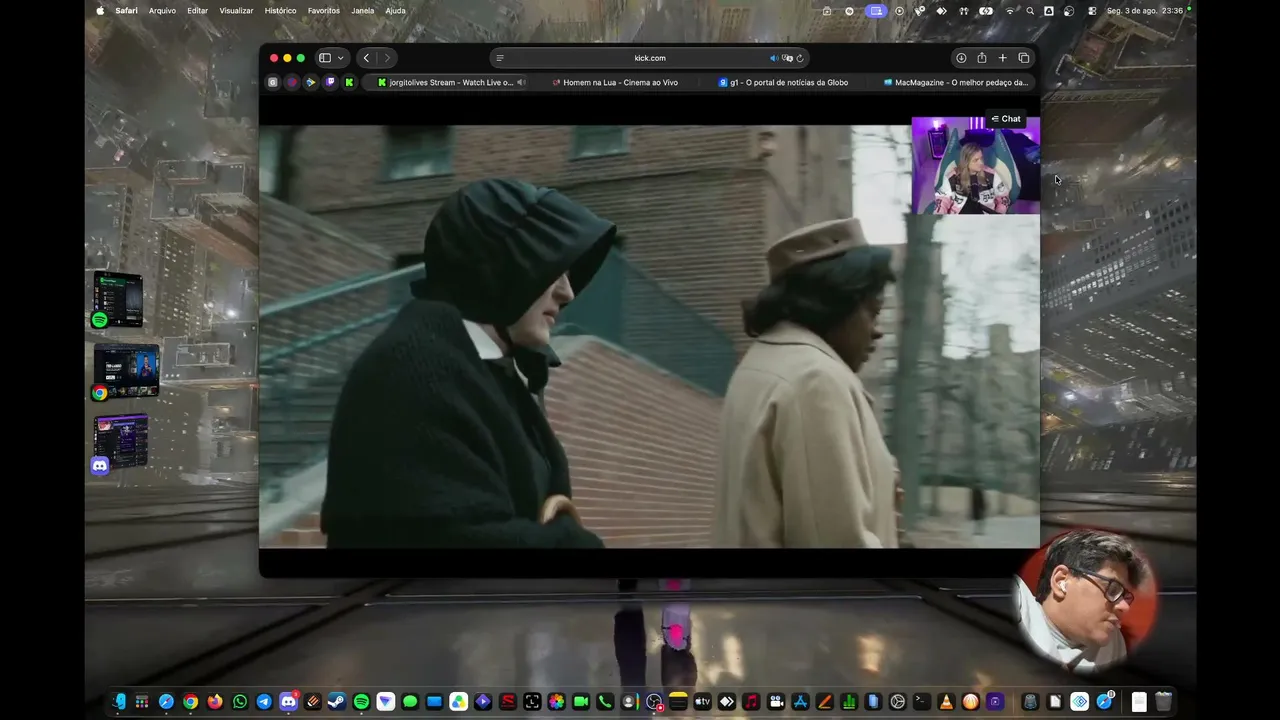Open Finder from the Dock
The height and width of the screenshot is (720, 1280).
[120, 702]
